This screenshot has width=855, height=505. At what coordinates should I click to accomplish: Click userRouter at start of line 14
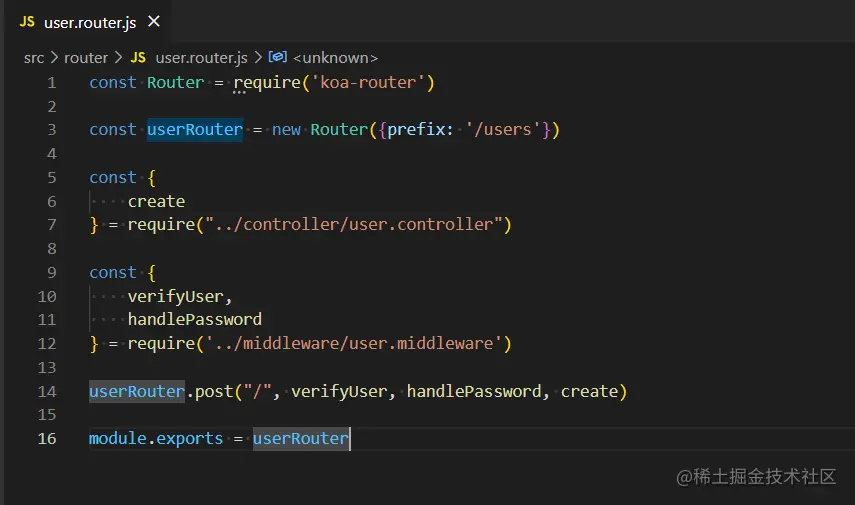pos(137,392)
